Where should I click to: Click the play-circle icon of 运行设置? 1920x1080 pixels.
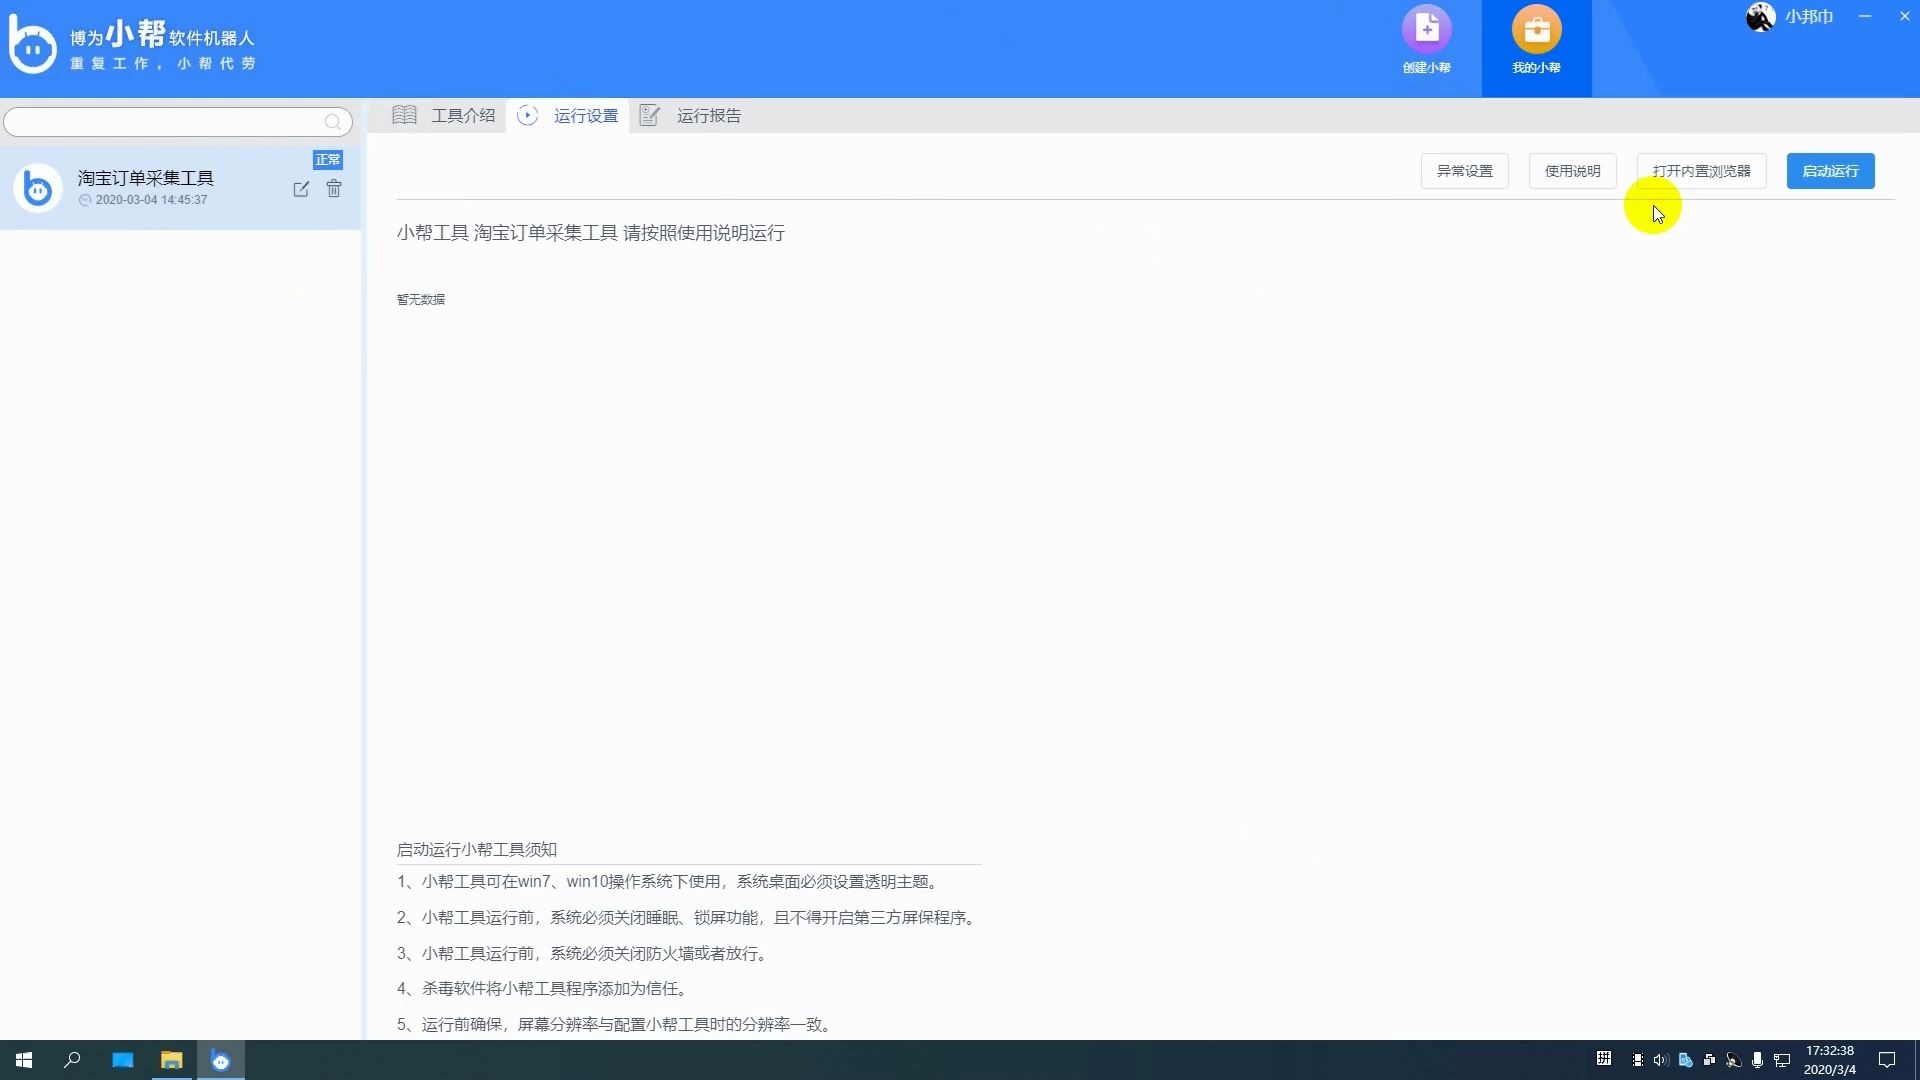pyautogui.click(x=527, y=115)
